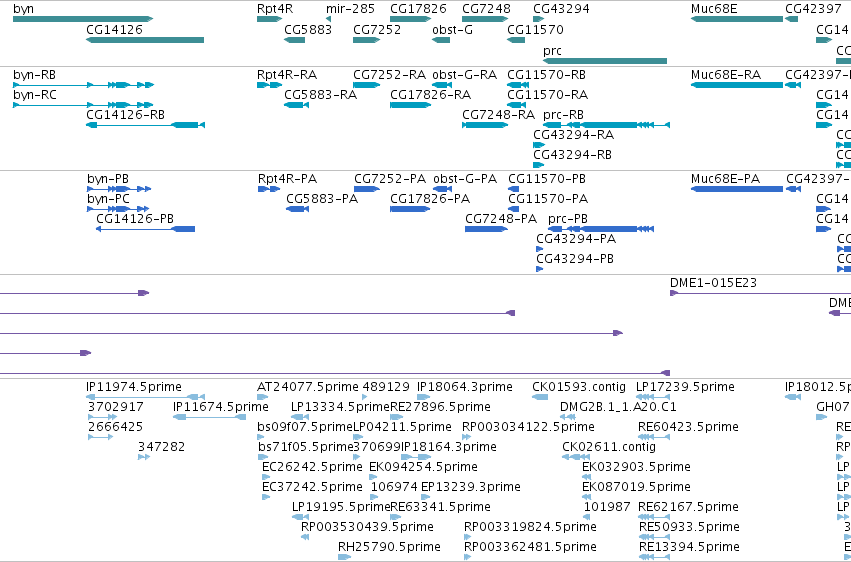Screen dimensions: 851x562
Task: Select EST 3702917
Action: click(102, 417)
